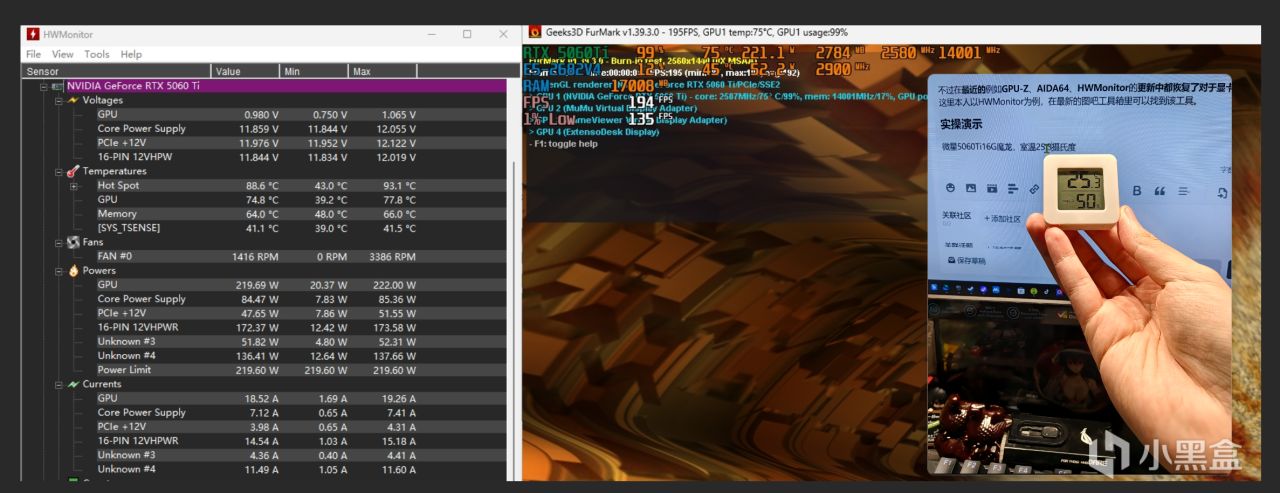Click the Sensor column header

click(x=116, y=71)
